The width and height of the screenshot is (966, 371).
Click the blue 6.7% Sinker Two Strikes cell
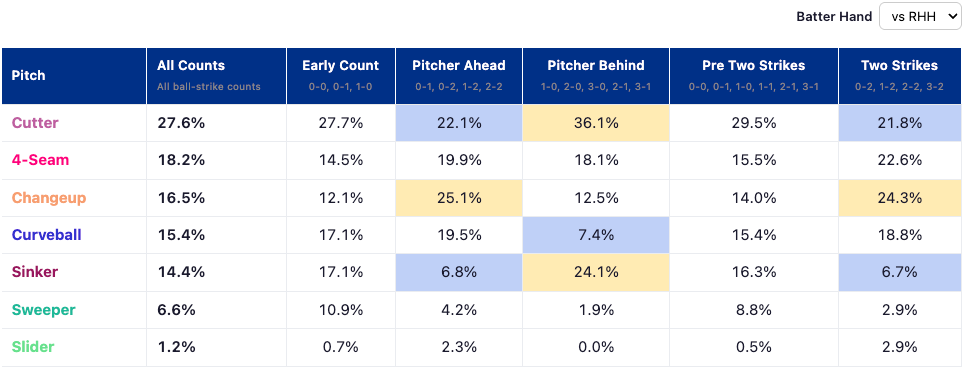899,272
